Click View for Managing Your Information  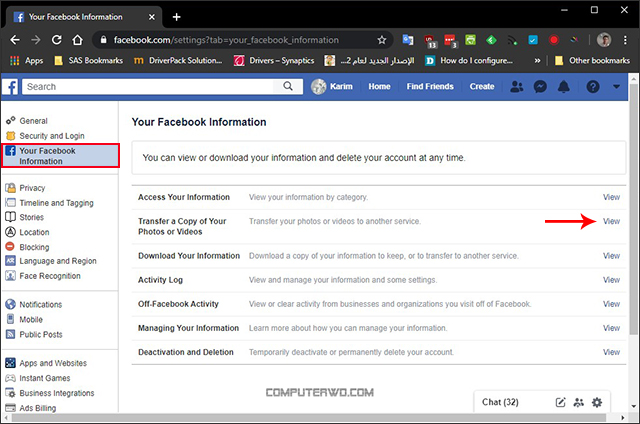pos(611,328)
